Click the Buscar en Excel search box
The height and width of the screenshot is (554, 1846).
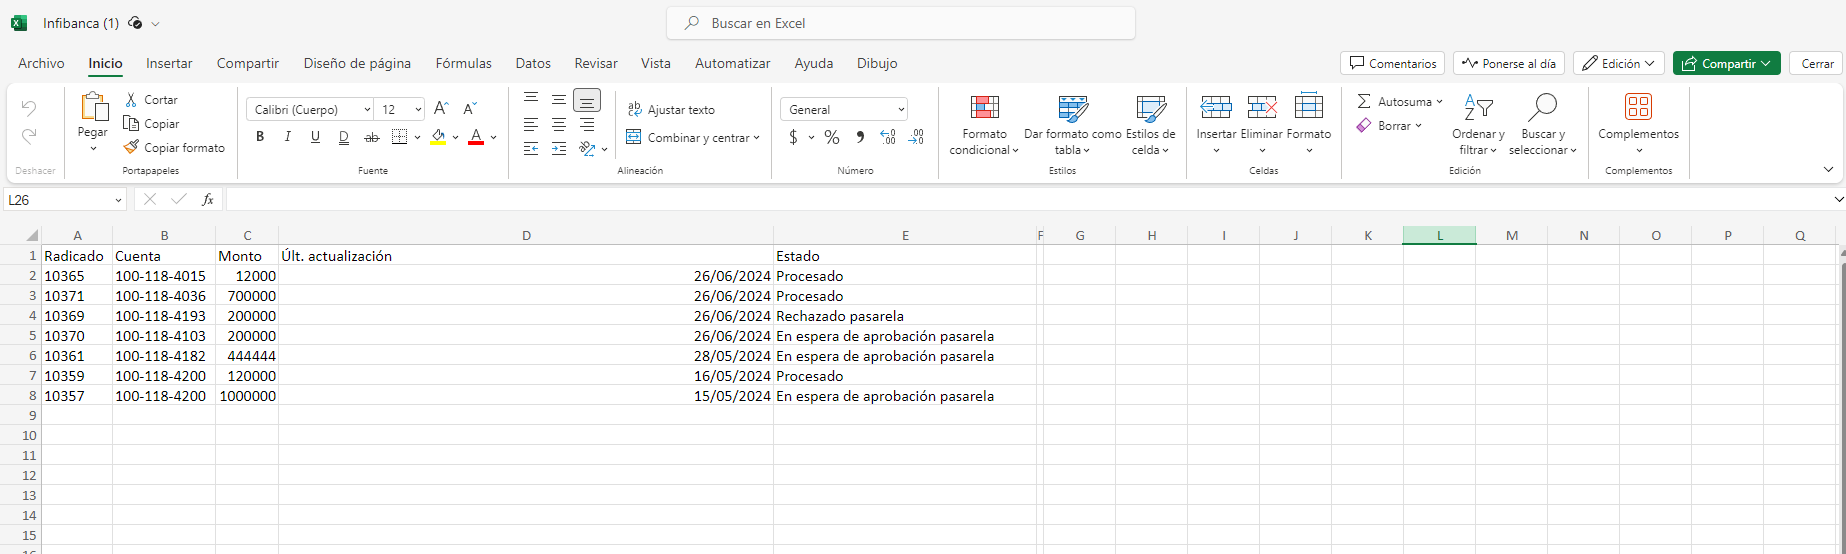coord(900,23)
